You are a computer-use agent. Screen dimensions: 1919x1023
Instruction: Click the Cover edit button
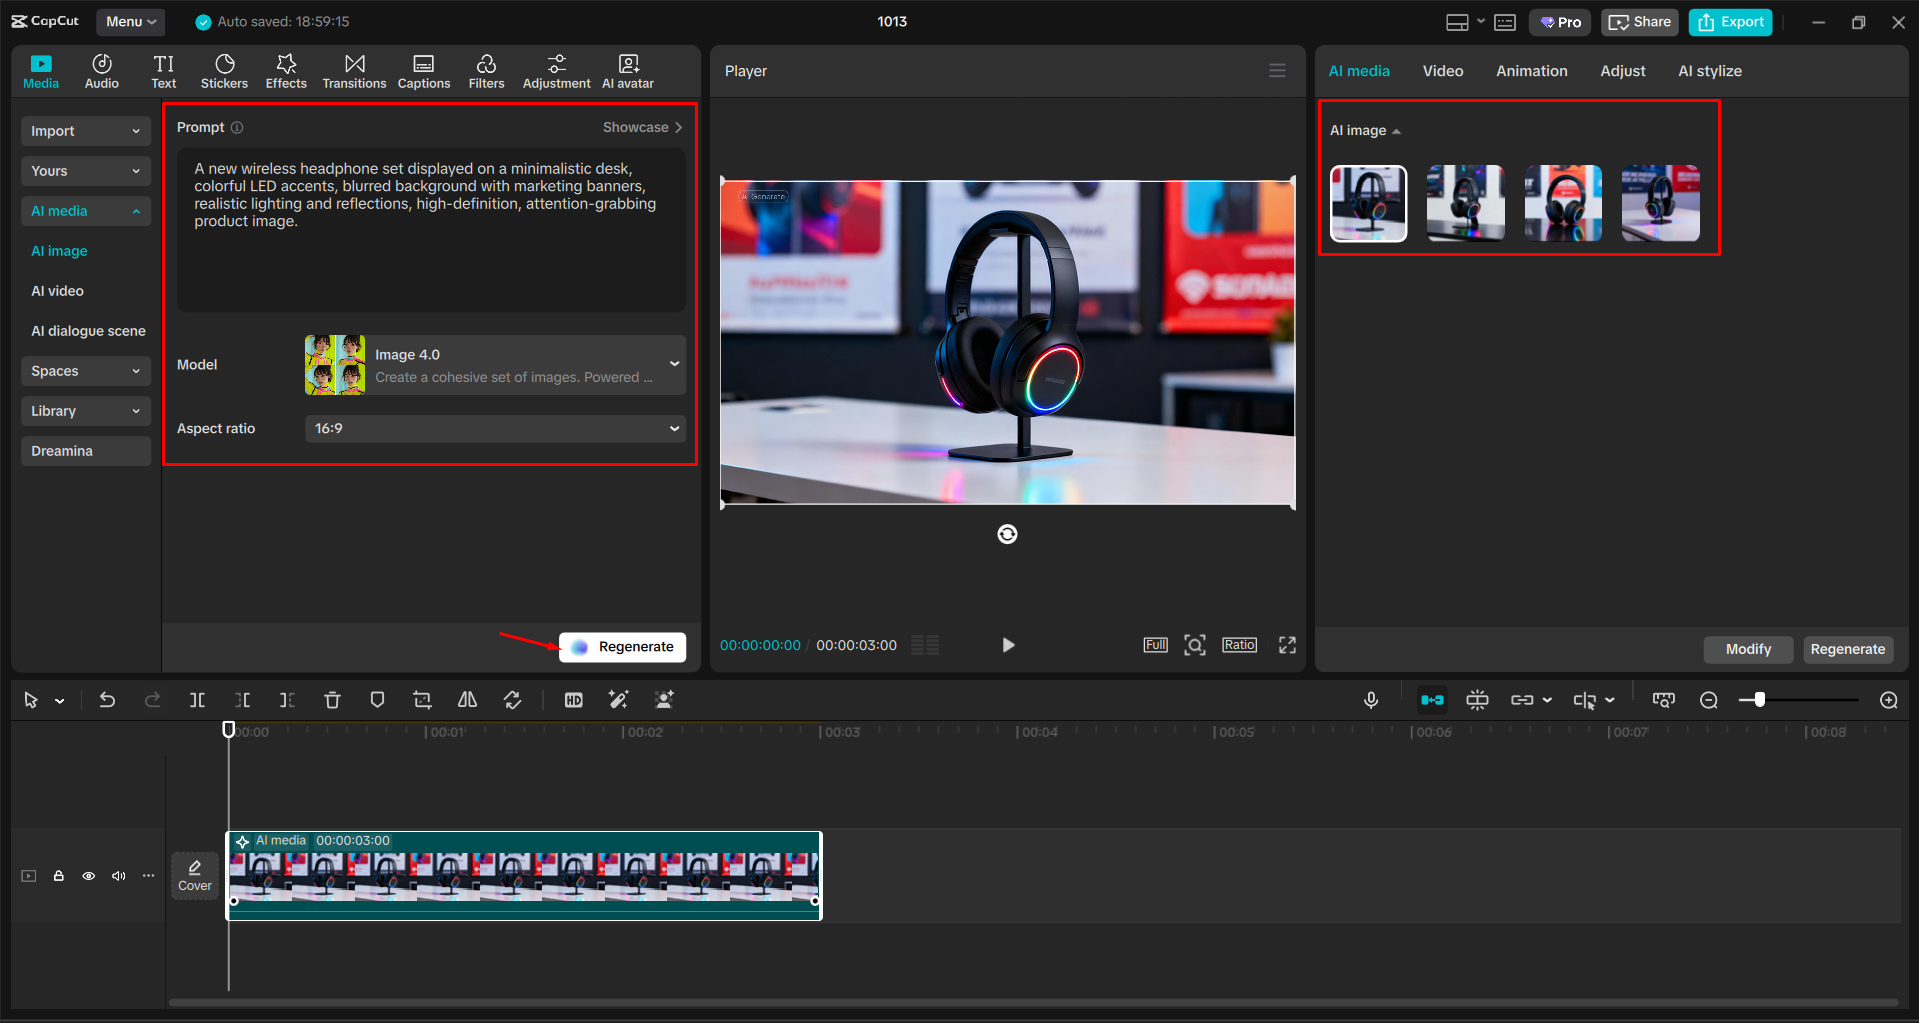195,876
